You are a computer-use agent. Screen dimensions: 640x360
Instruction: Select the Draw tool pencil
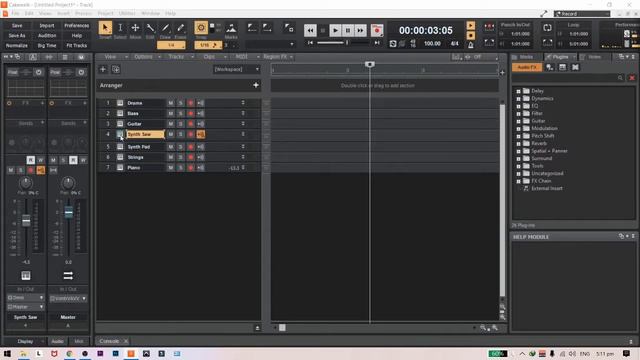165,28
